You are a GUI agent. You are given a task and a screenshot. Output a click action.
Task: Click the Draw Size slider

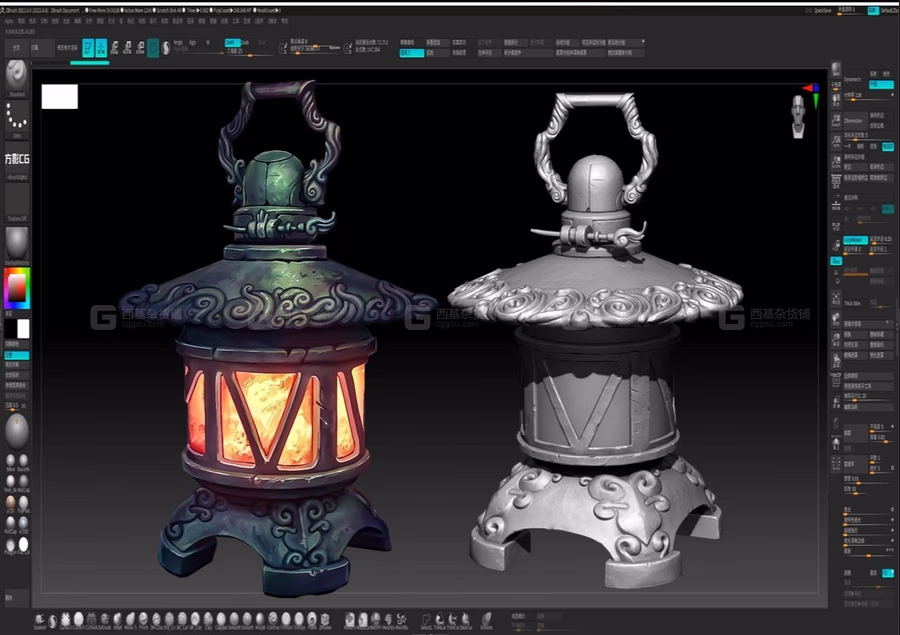315,49
